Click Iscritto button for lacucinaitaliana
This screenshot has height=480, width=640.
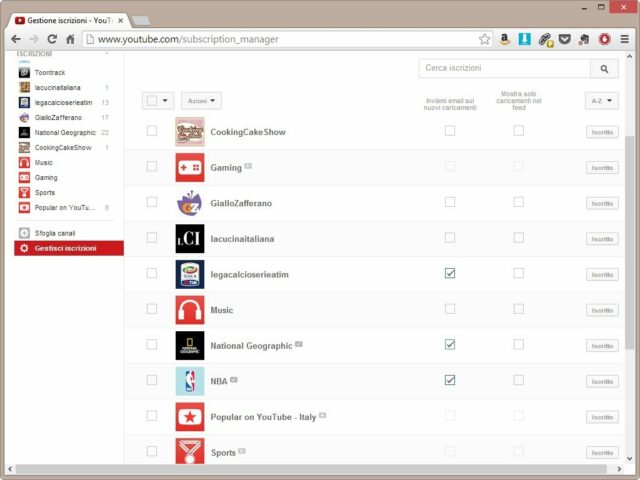602,239
